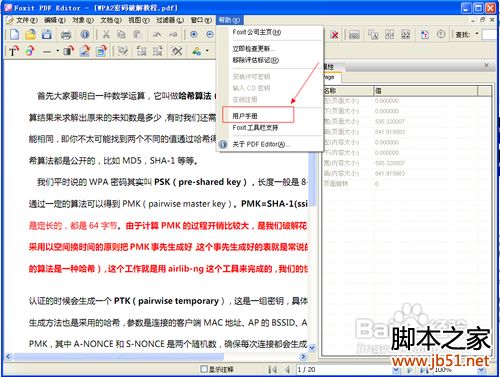The width and height of the screenshot is (500, 377).
Task: Click the New document icon
Action: point(14,34)
